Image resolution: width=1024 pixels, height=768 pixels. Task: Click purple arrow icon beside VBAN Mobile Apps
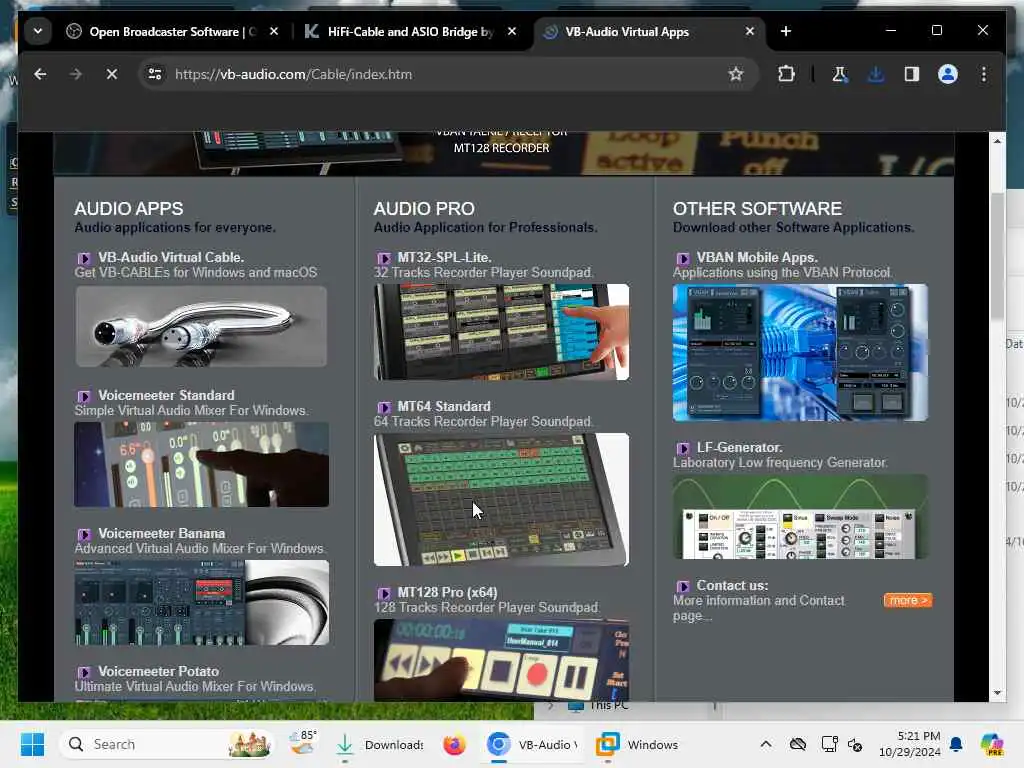point(682,259)
